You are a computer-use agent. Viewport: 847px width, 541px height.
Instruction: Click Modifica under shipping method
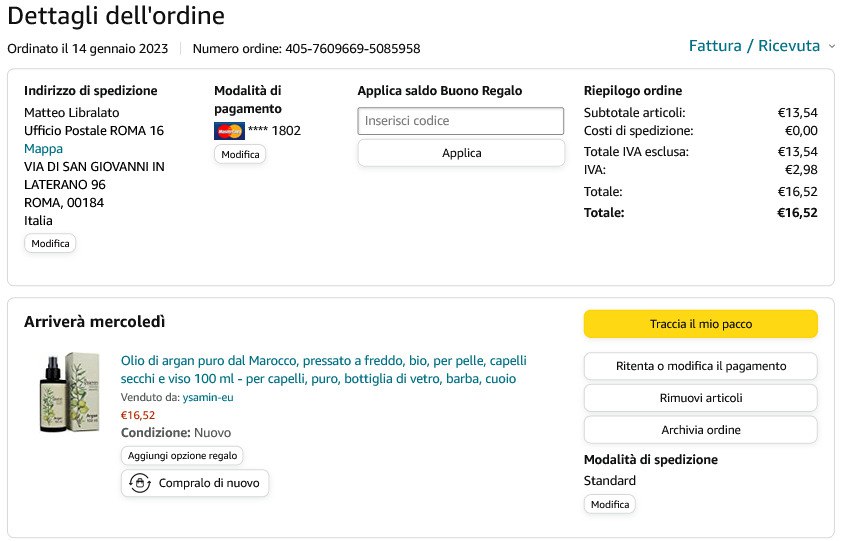pos(610,505)
